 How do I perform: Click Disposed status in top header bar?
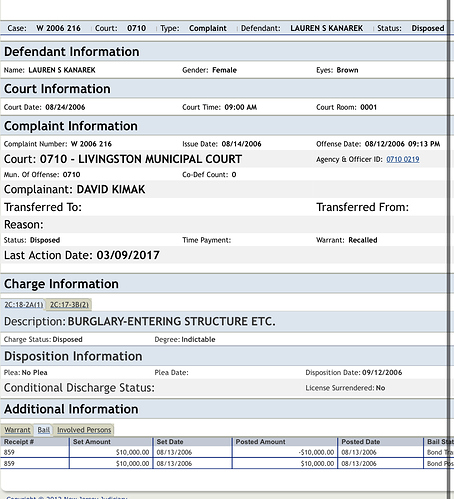(x=428, y=28)
